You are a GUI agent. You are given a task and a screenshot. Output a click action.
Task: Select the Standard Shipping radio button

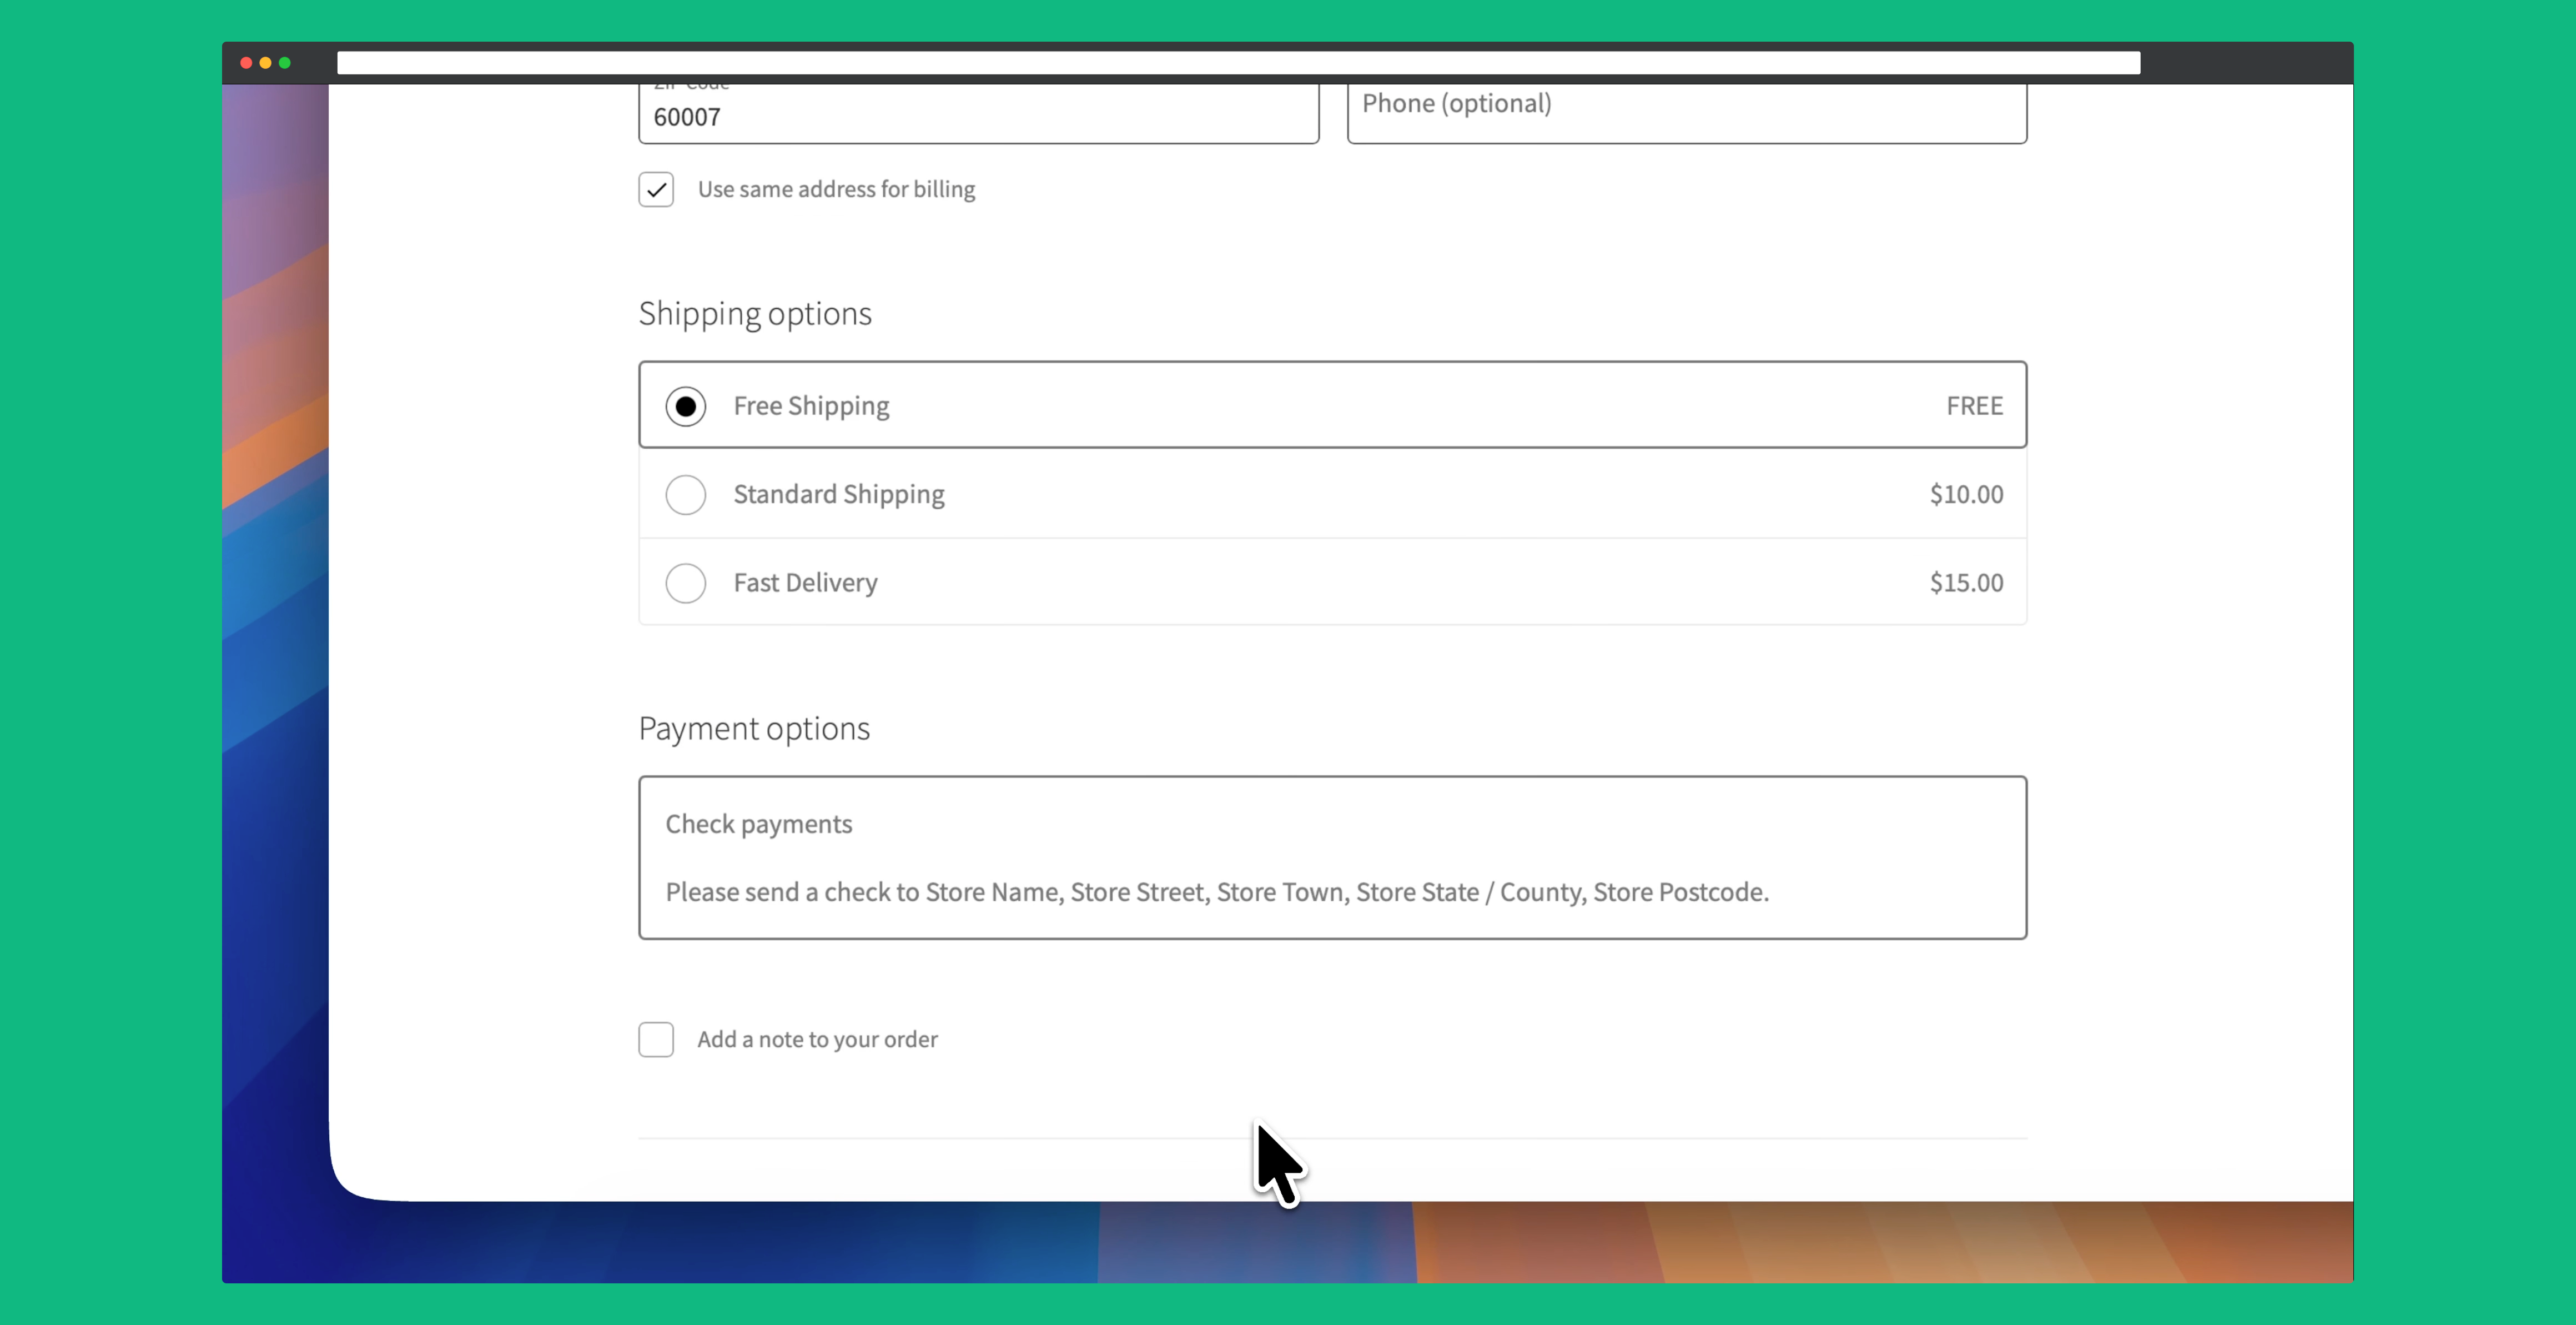[685, 495]
